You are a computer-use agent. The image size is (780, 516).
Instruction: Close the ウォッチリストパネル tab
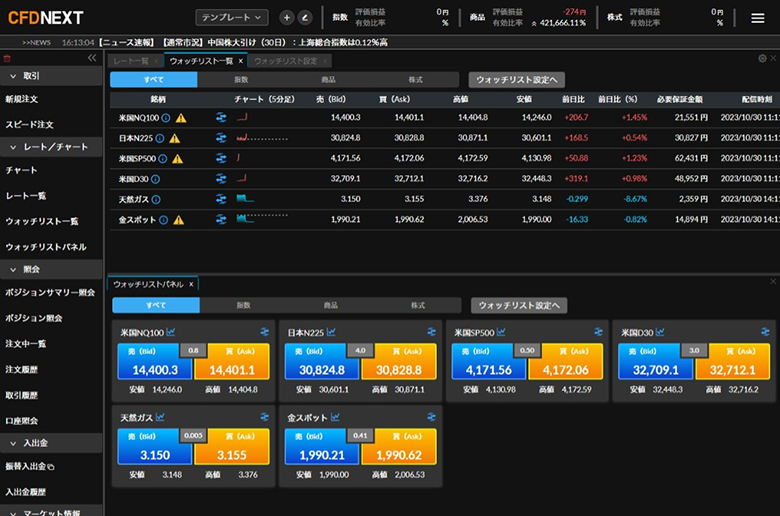click(192, 284)
